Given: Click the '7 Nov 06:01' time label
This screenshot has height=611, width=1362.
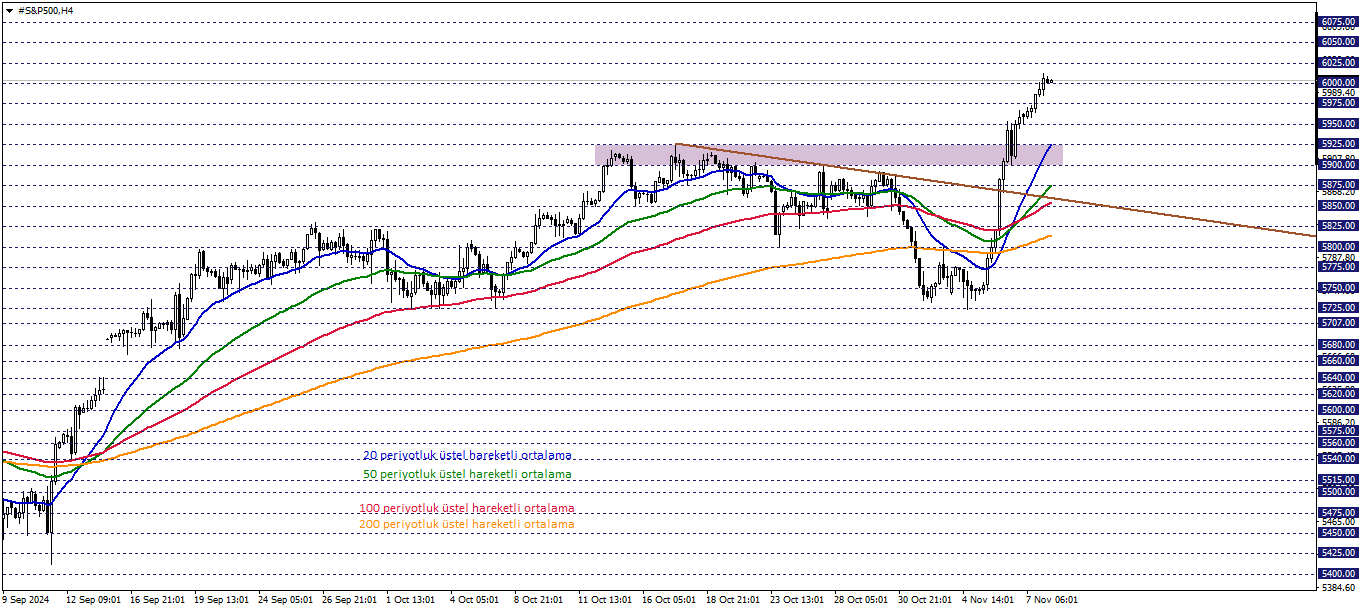Looking at the screenshot, I should (1052, 600).
